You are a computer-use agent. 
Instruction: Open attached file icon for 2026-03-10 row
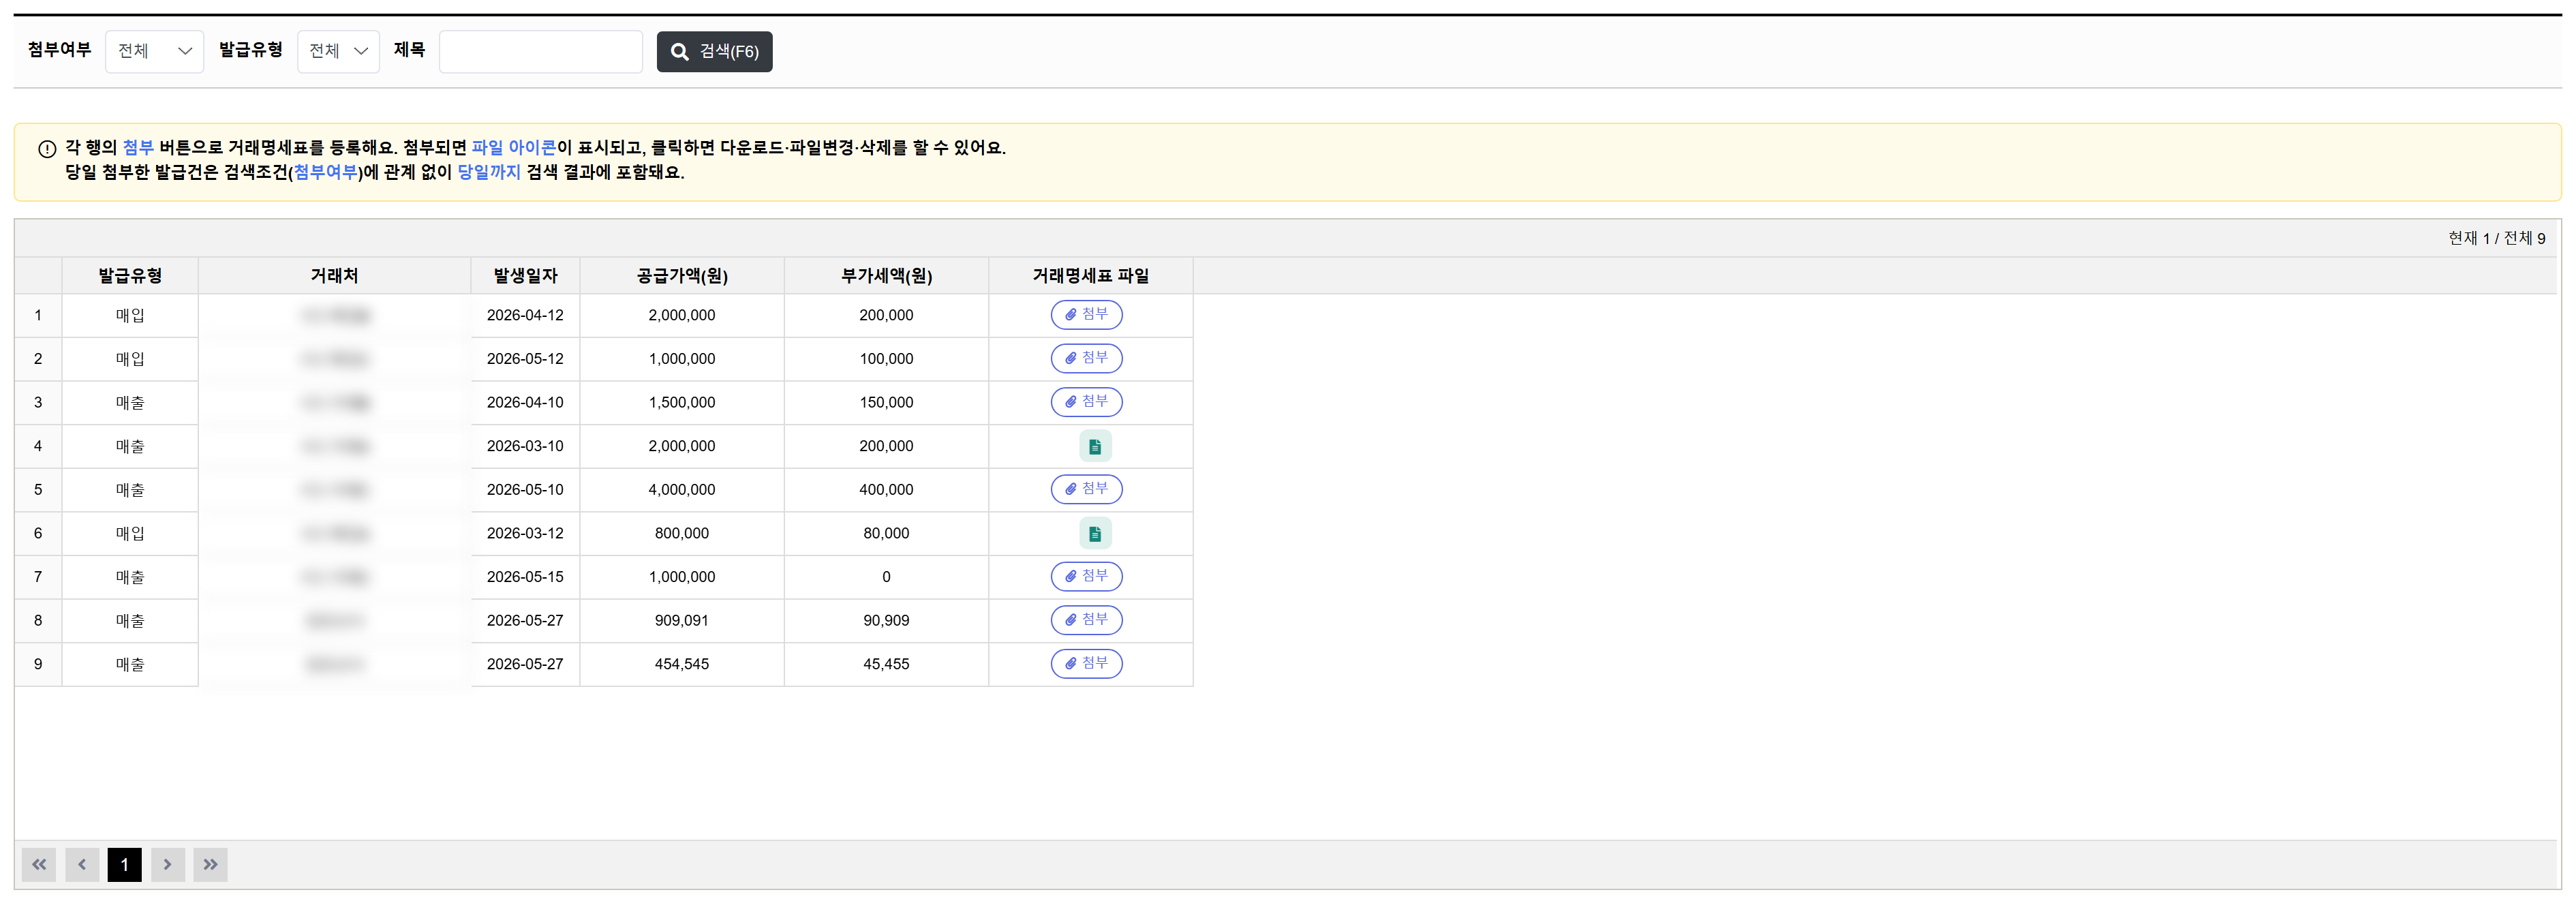pyautogui.click(x=1095, y=446)
